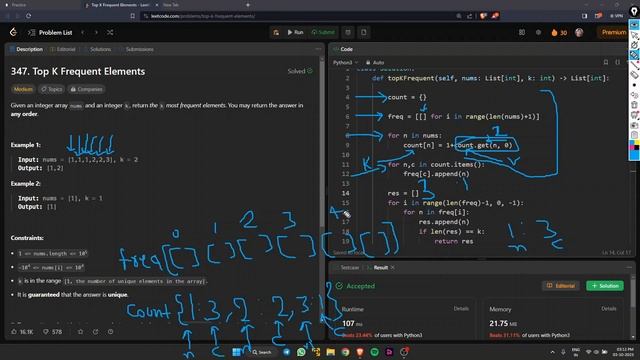640x360 pixels.
Task: Add problem to favorites star
Action: [80, 331]
